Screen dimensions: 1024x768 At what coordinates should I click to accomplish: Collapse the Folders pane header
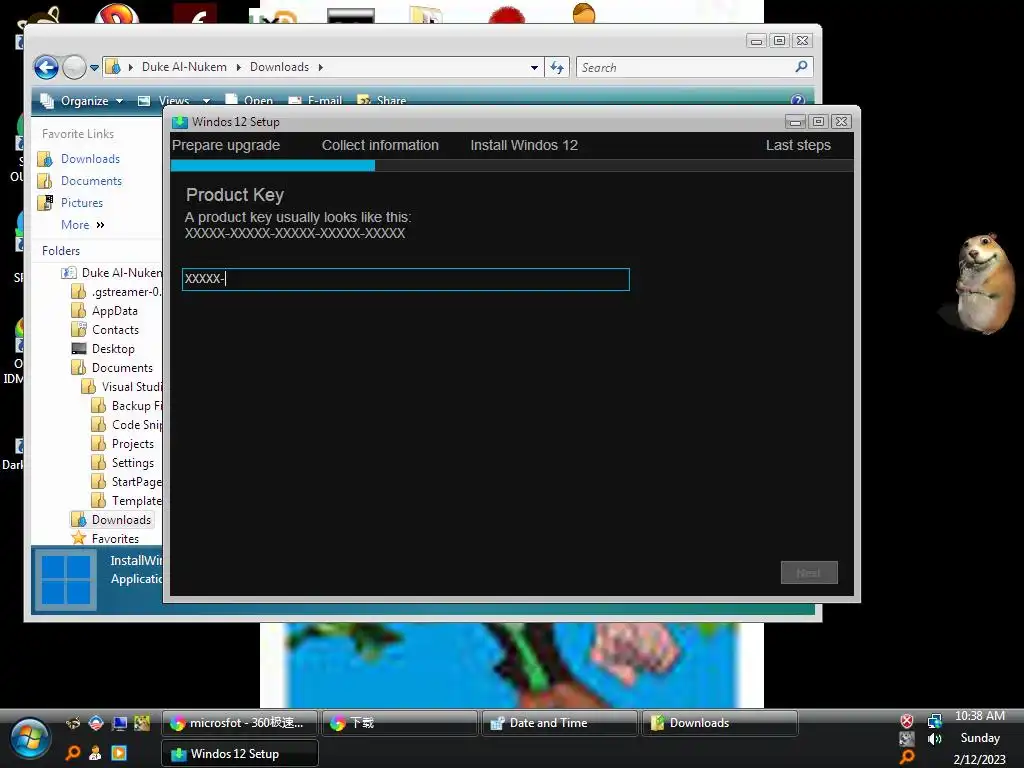click(x=61, y=251)
